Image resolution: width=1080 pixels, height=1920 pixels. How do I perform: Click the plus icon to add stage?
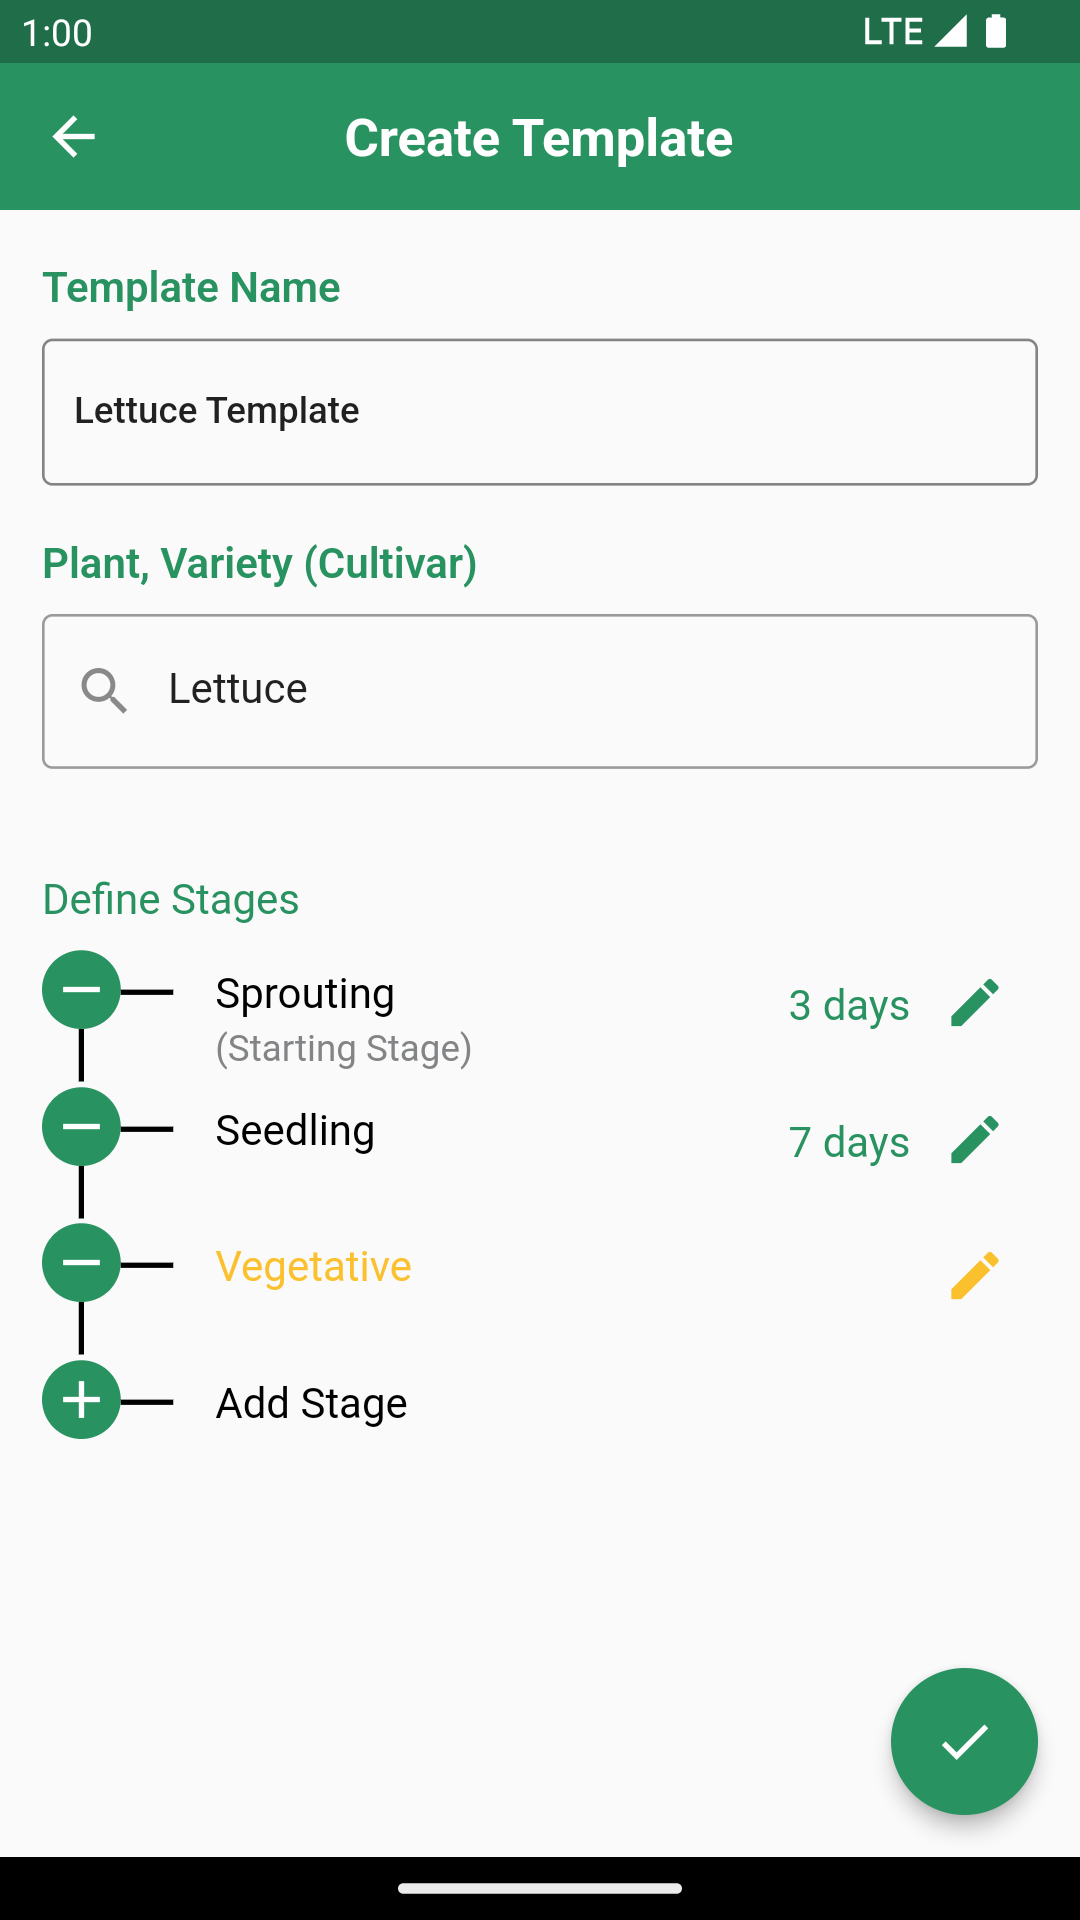pyautogui.click(x=81, y=1400)
